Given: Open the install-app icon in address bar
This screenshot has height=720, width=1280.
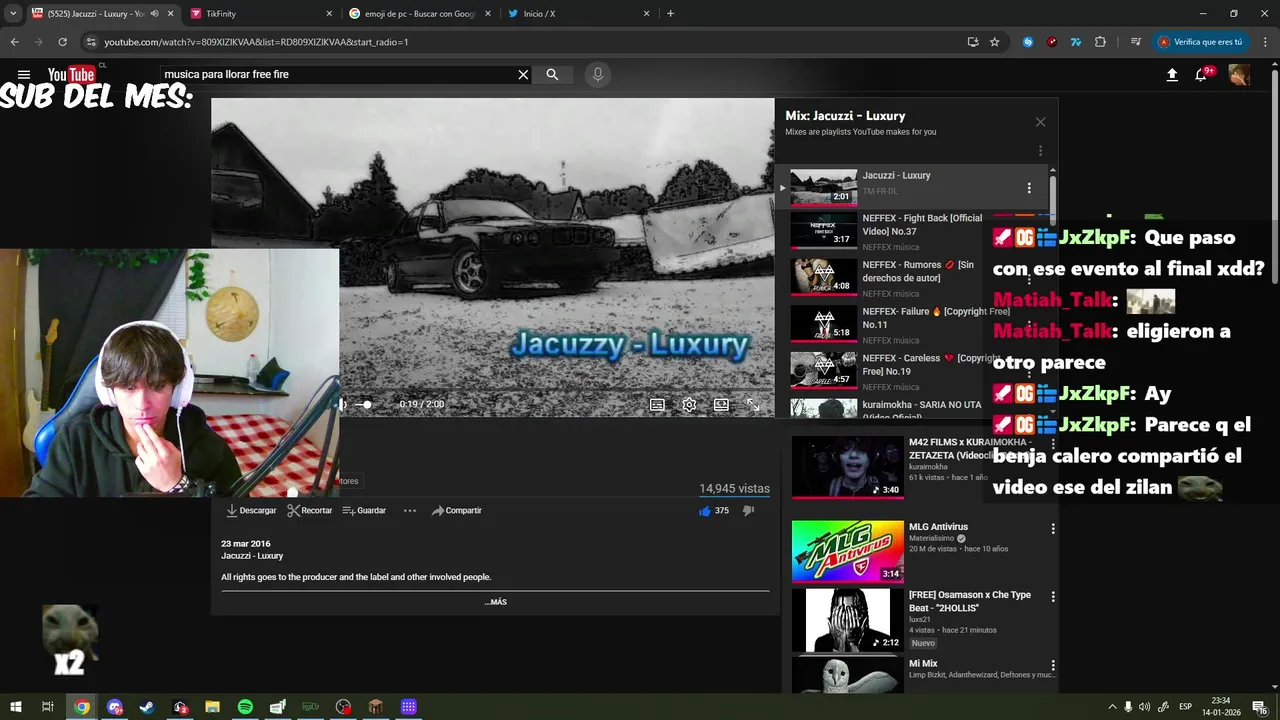Looking at the screenshot, I should pyautogui.click(x=973, y=42).
